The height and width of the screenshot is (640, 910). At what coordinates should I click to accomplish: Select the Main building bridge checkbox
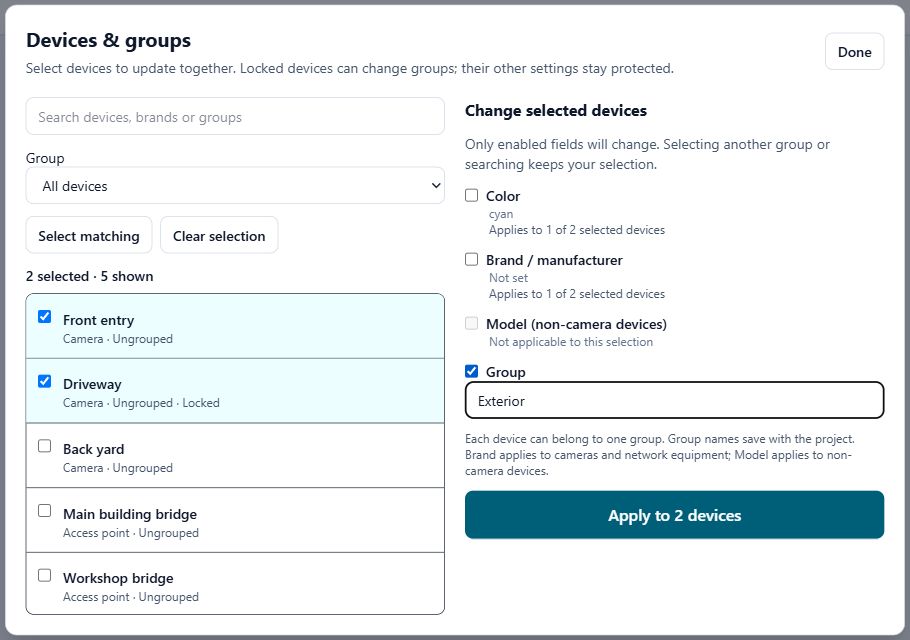tap(45, 511)
